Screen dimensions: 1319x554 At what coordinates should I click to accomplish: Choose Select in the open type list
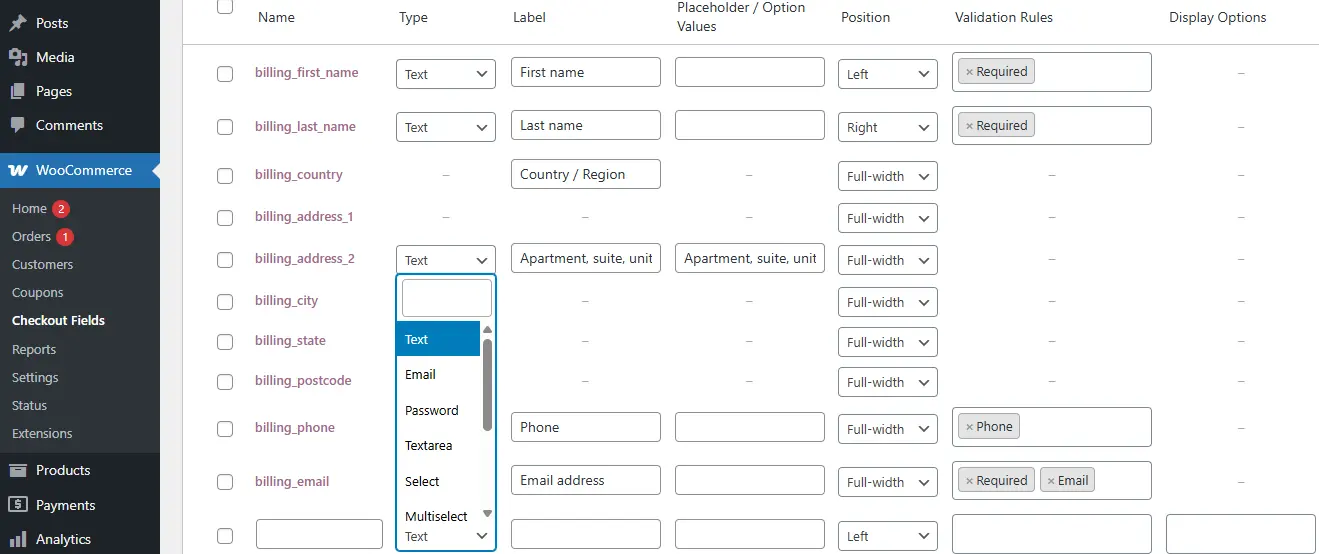tap(438, 481)
